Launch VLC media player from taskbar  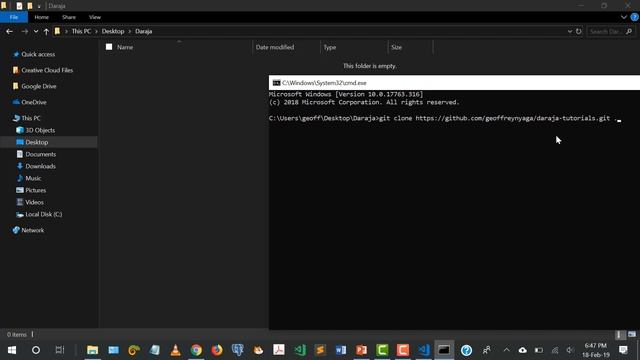pos(176,350)
